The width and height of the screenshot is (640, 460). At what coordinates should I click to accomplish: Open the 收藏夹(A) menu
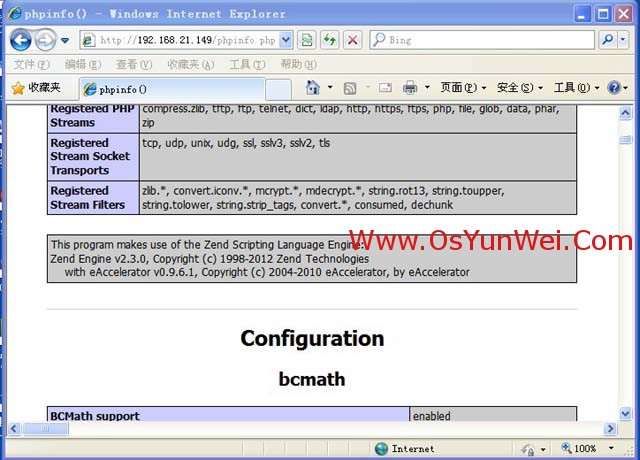click(191, 64)
